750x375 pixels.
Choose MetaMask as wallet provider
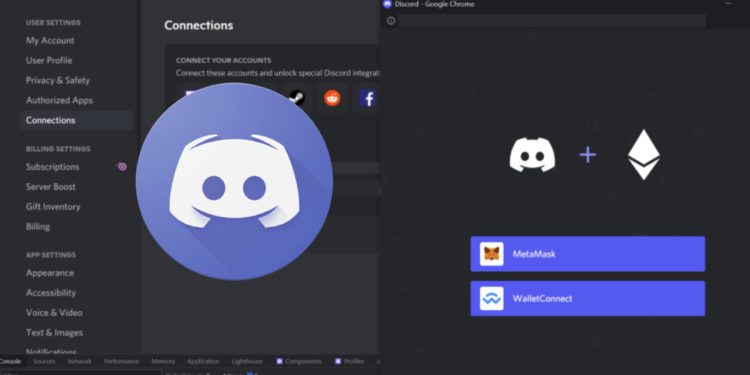pos(587,254)
